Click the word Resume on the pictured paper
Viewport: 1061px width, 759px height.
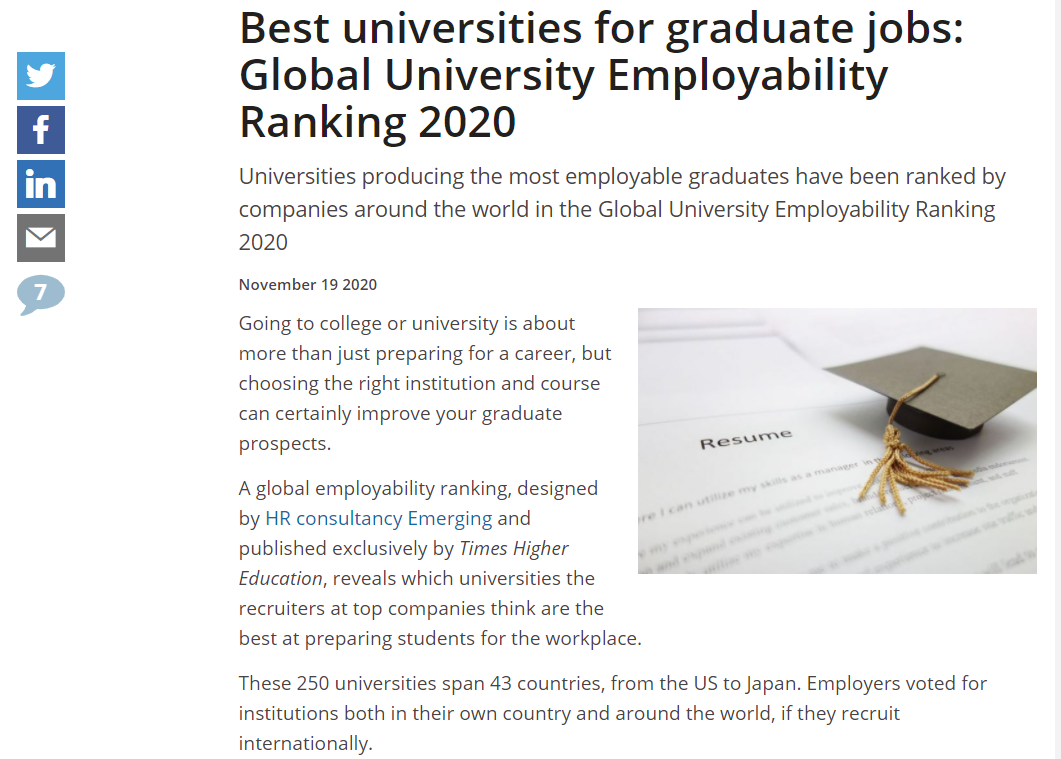click(745, 439)
